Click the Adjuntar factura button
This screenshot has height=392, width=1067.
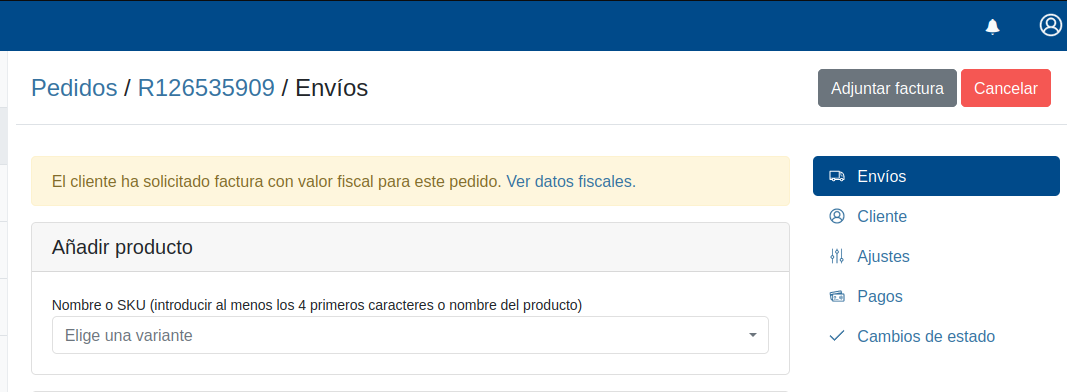point(887,88)
